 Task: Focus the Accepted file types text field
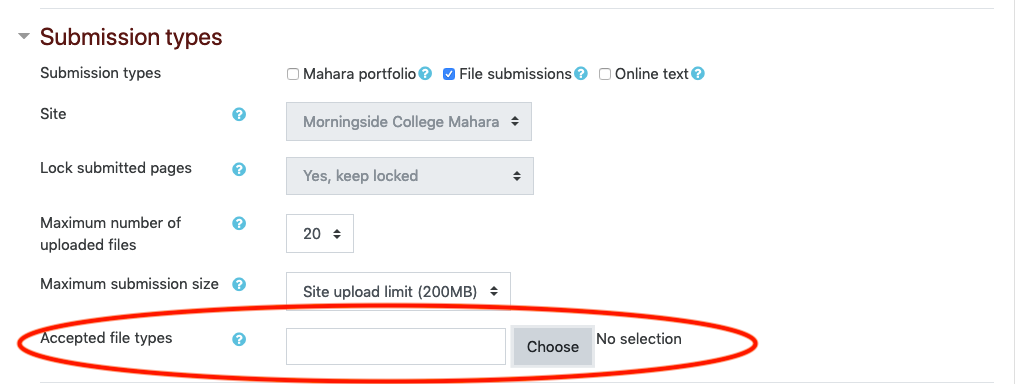pos(396,347)
